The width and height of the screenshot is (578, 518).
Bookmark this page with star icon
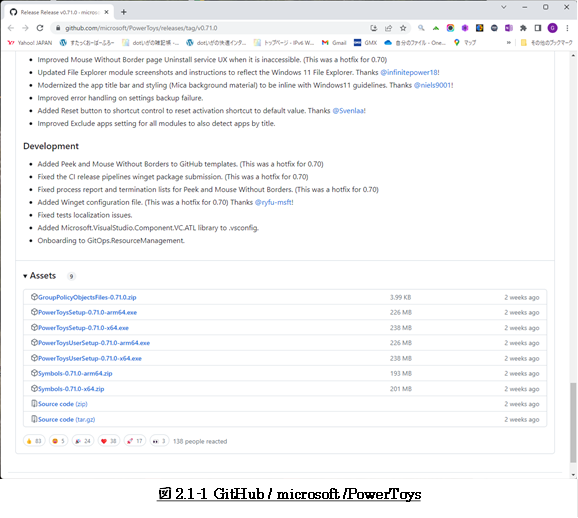point(403,28)
